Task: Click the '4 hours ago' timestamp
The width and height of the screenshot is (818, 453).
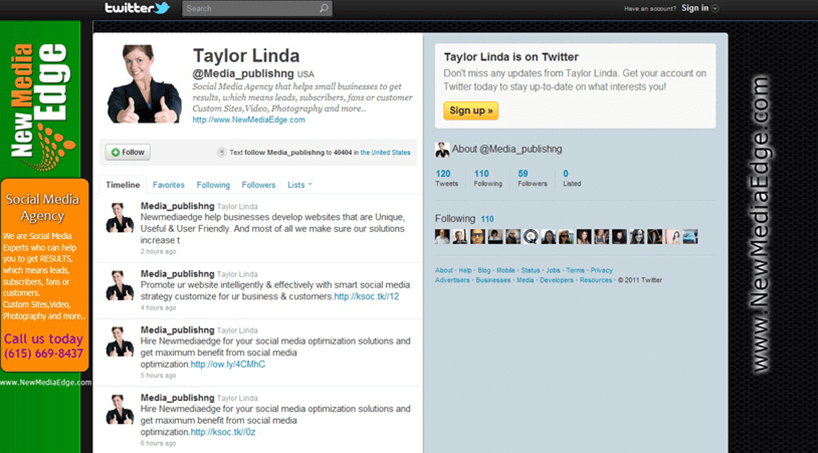Action: (158, 308)
